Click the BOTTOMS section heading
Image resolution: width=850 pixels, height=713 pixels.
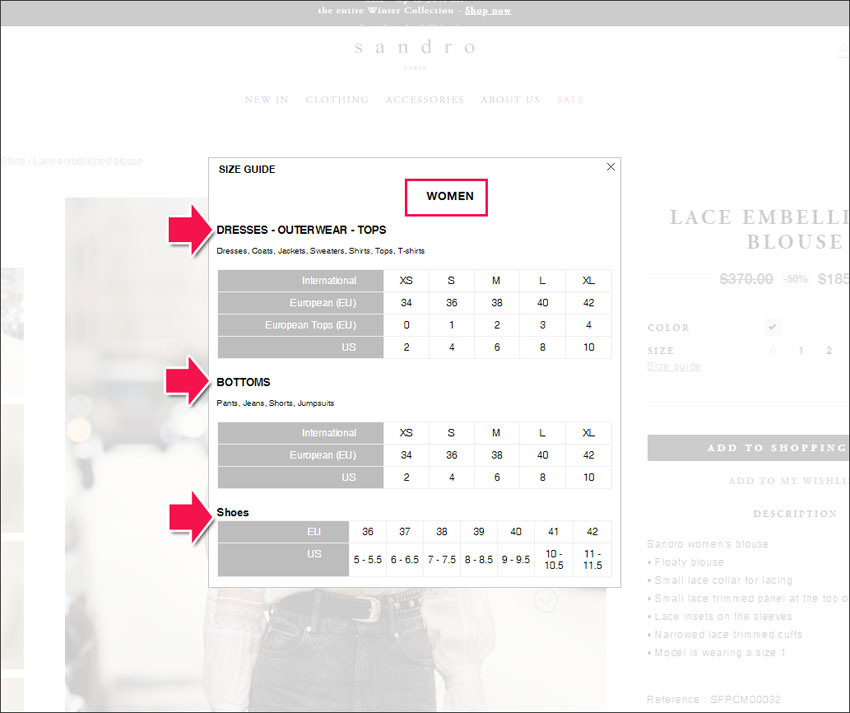pos(243,382)
